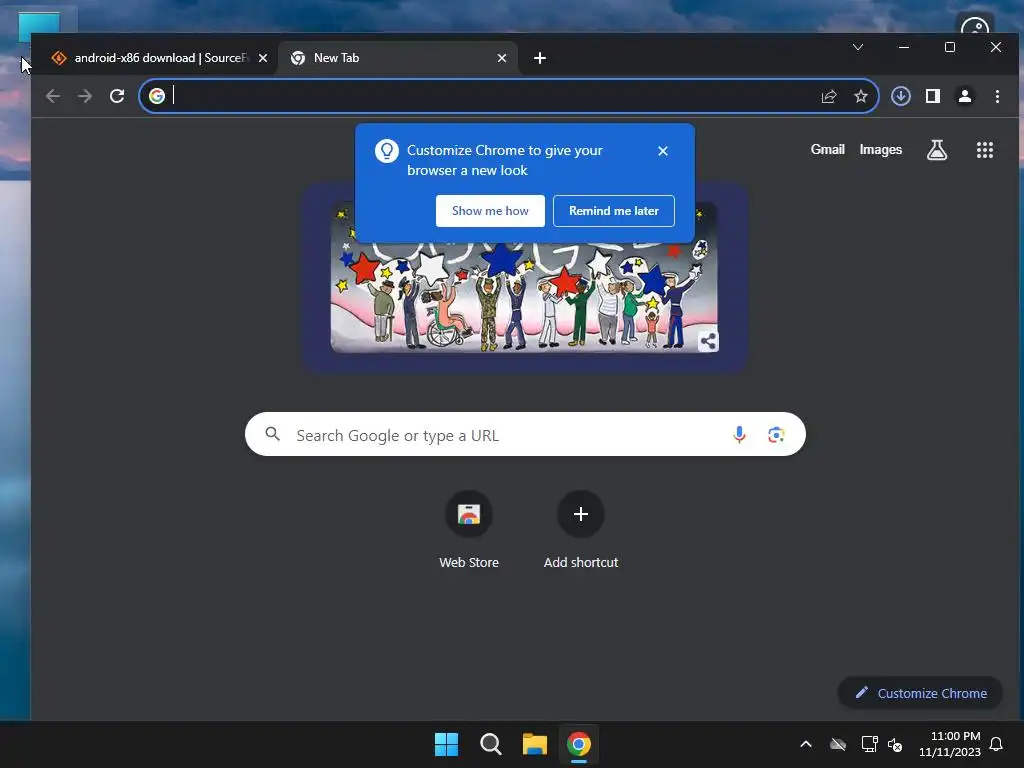This screenshot has height=768, width=1024.
Task: Select the New Tab tab
Action: 398,58
